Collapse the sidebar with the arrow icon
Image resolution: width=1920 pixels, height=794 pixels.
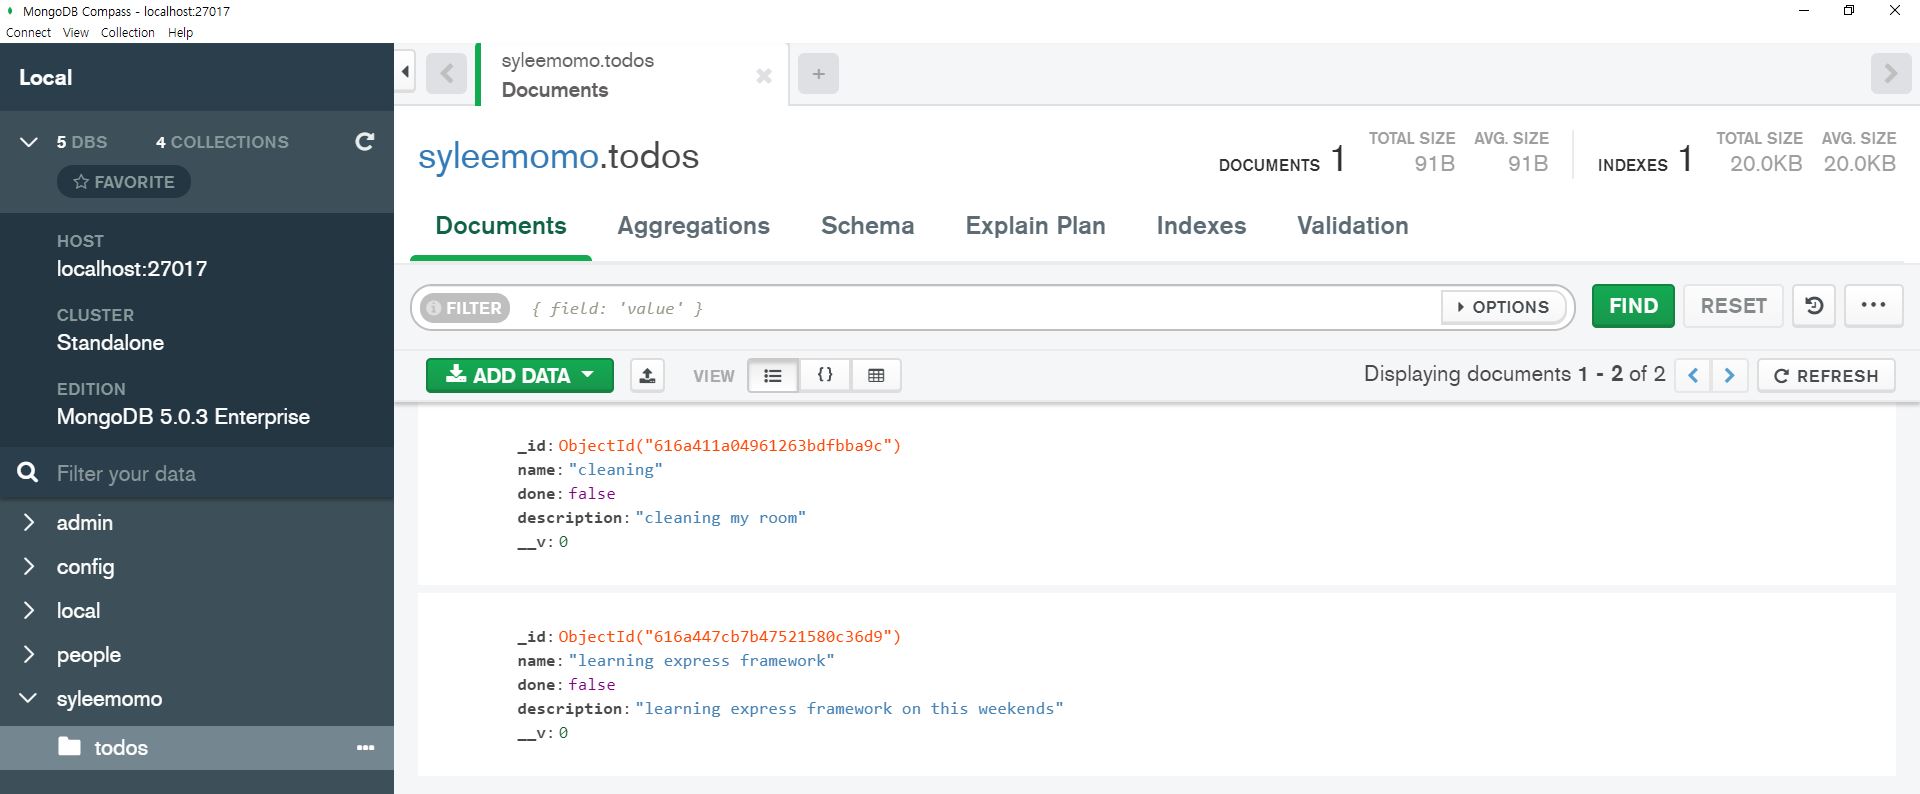point(405,72)
